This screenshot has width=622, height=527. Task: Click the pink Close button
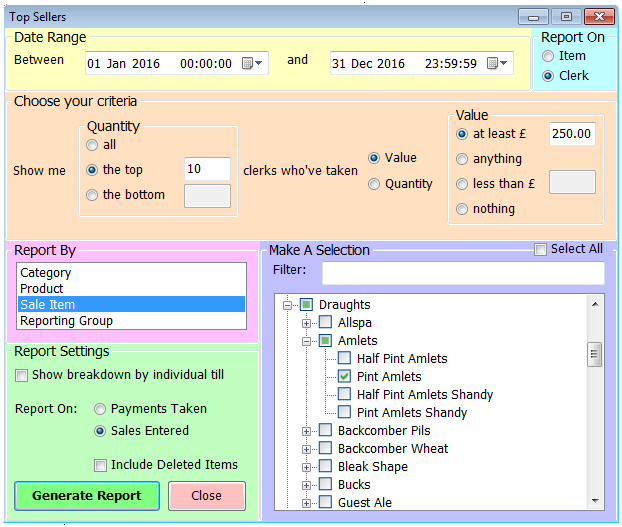[207, 496]
